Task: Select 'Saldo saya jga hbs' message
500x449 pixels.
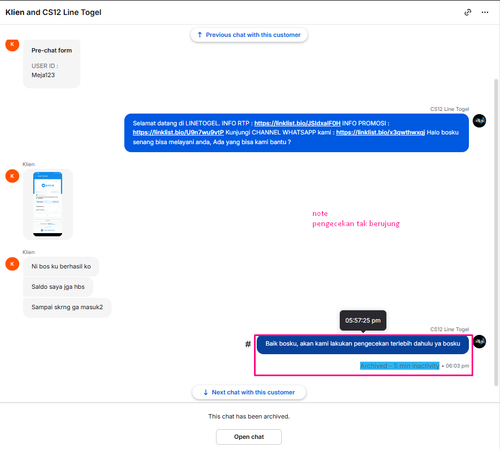Action: tap(58, 287)
